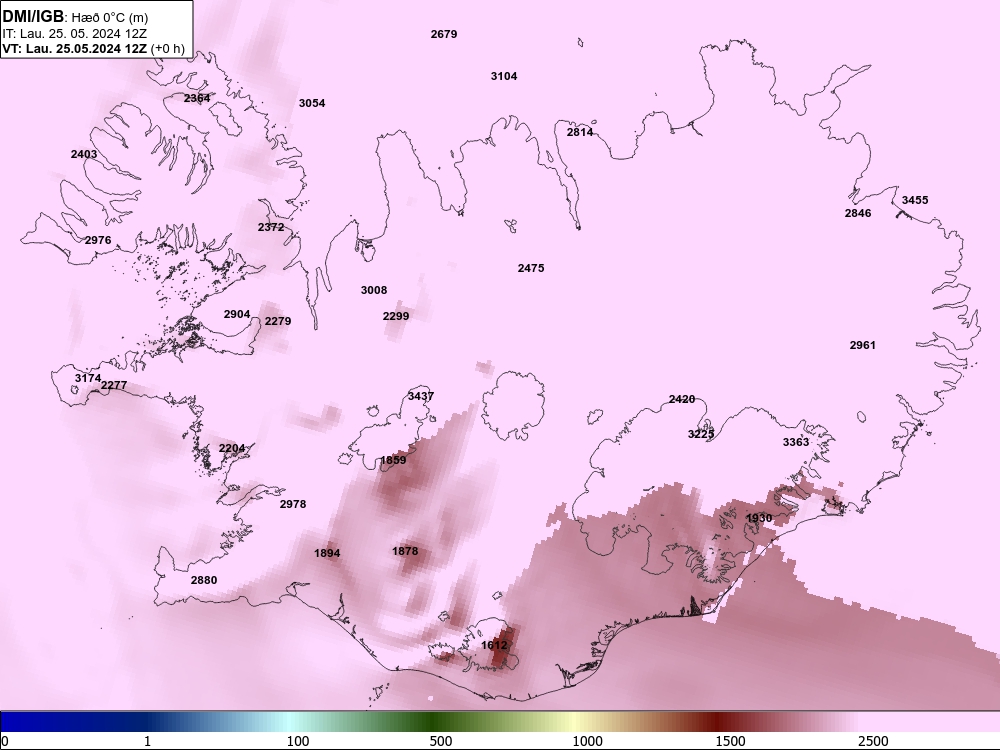Click the map value 2364
Screen dimensions: 1000x750
pos(197,98)
